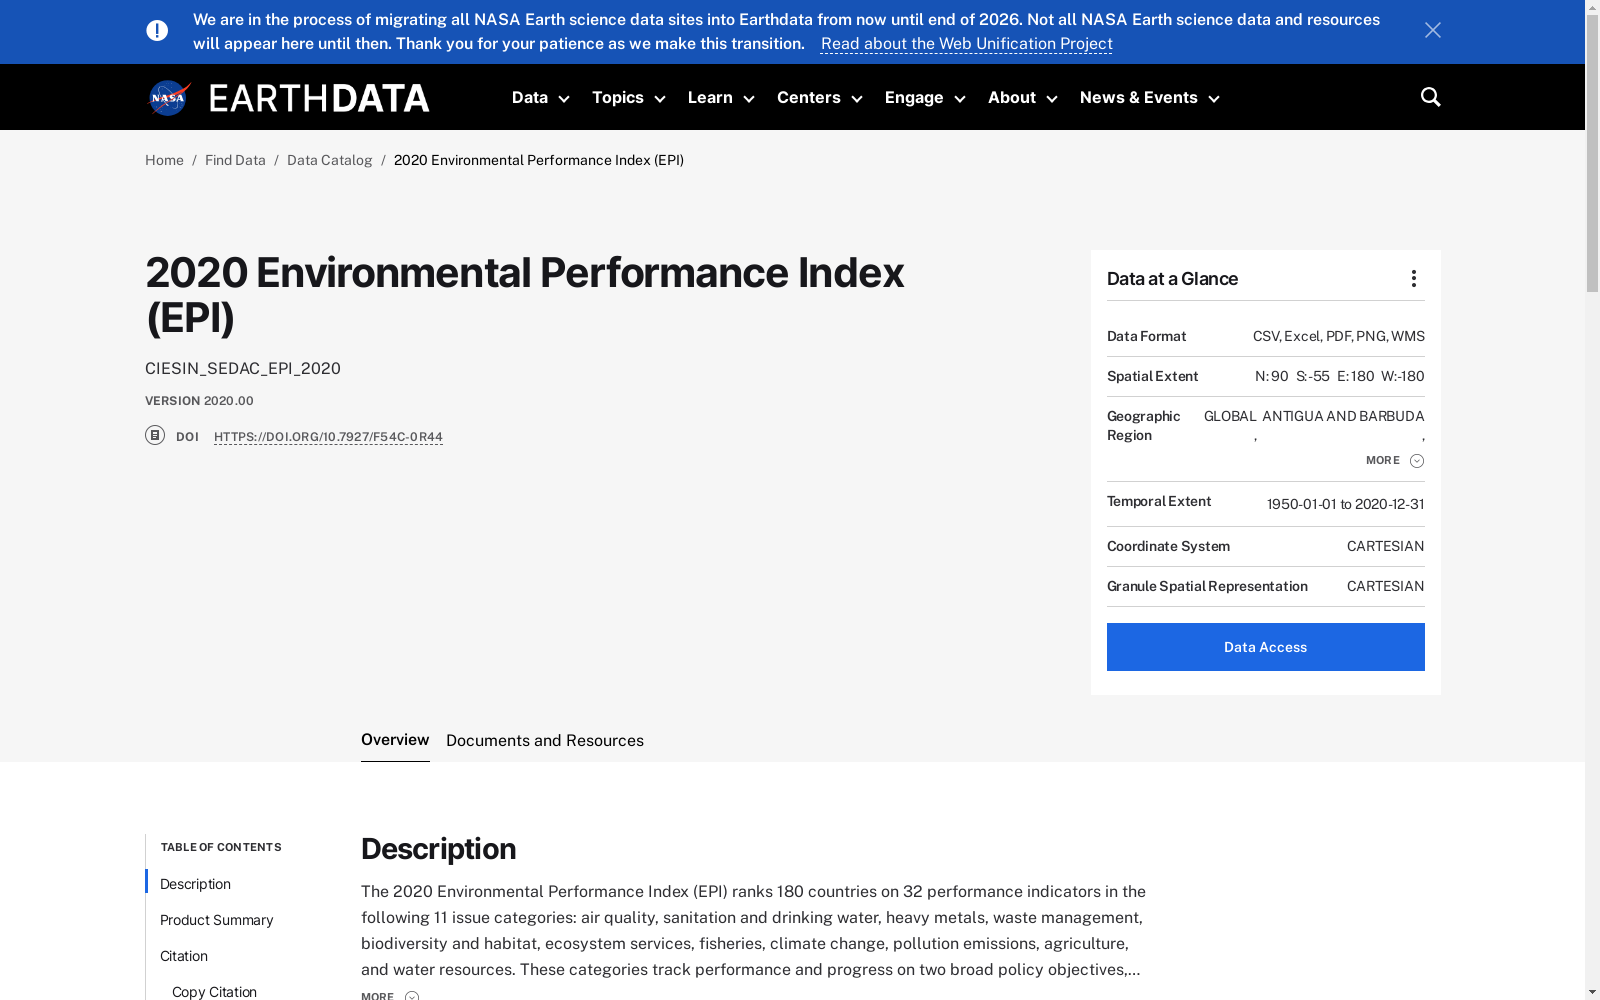The width and height of the screenshot is (1600, 1000).
Task: Go to Data Catalog breadcrumb
Action: coord(329,160)
